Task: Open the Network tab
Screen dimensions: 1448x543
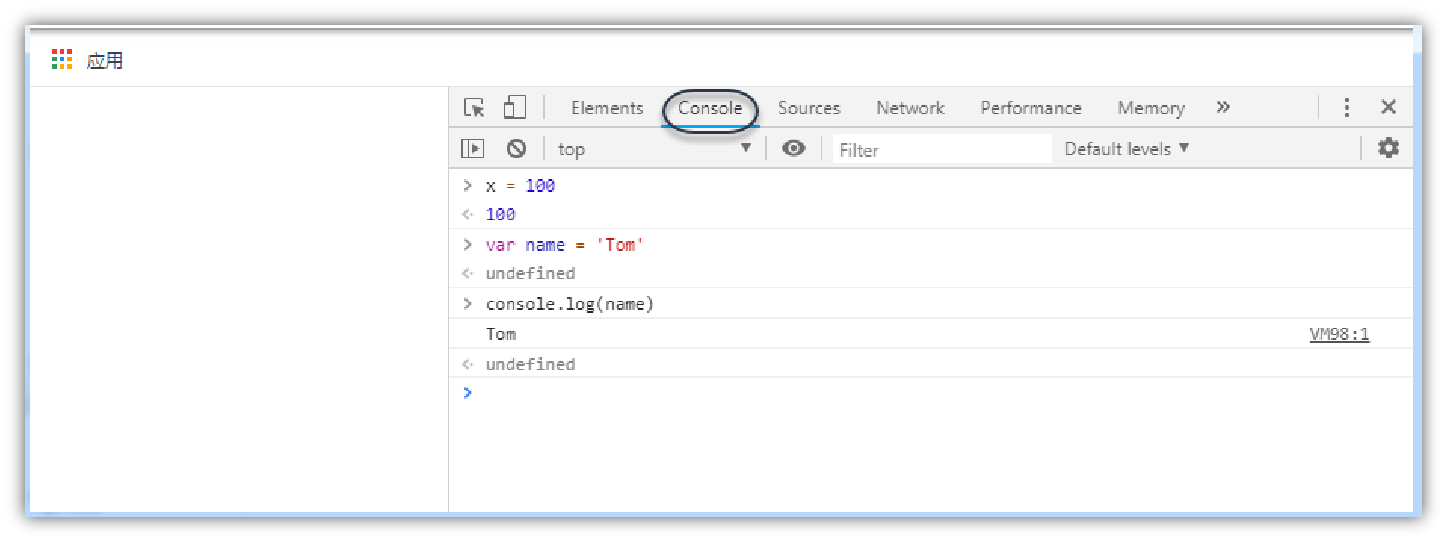Action: (910, 108)
